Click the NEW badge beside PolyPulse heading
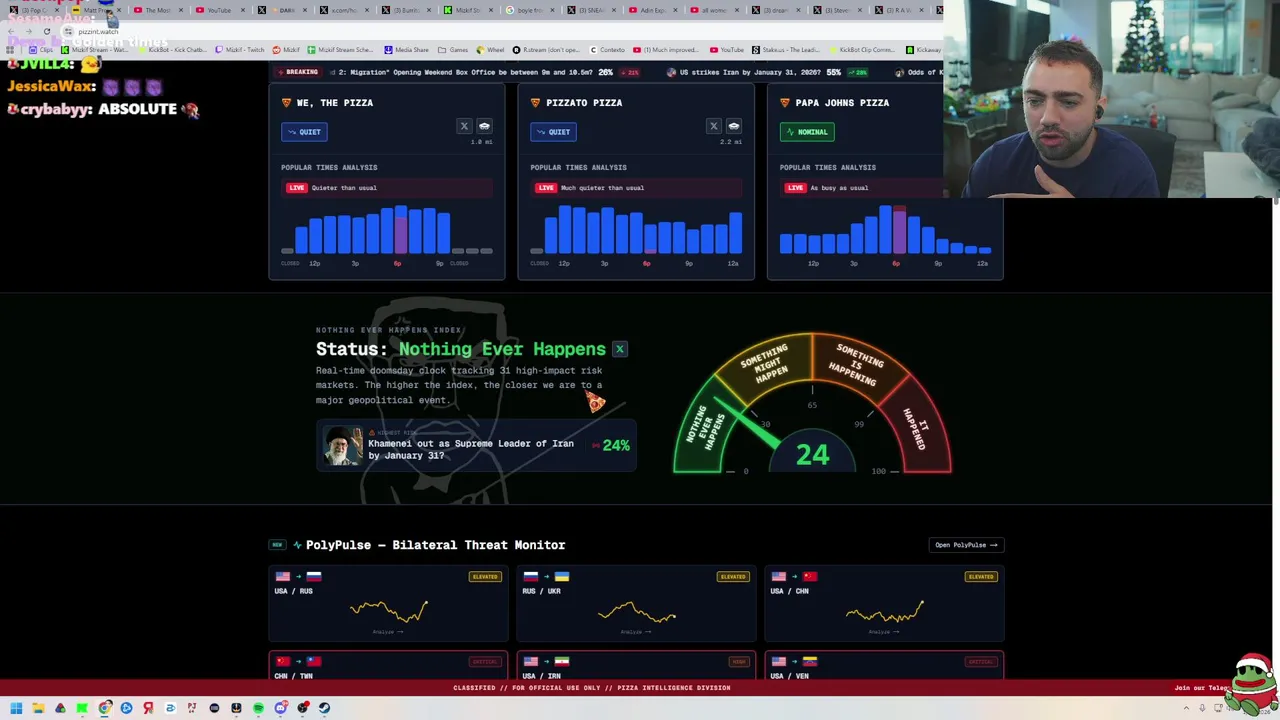 [x=277, y=545]
